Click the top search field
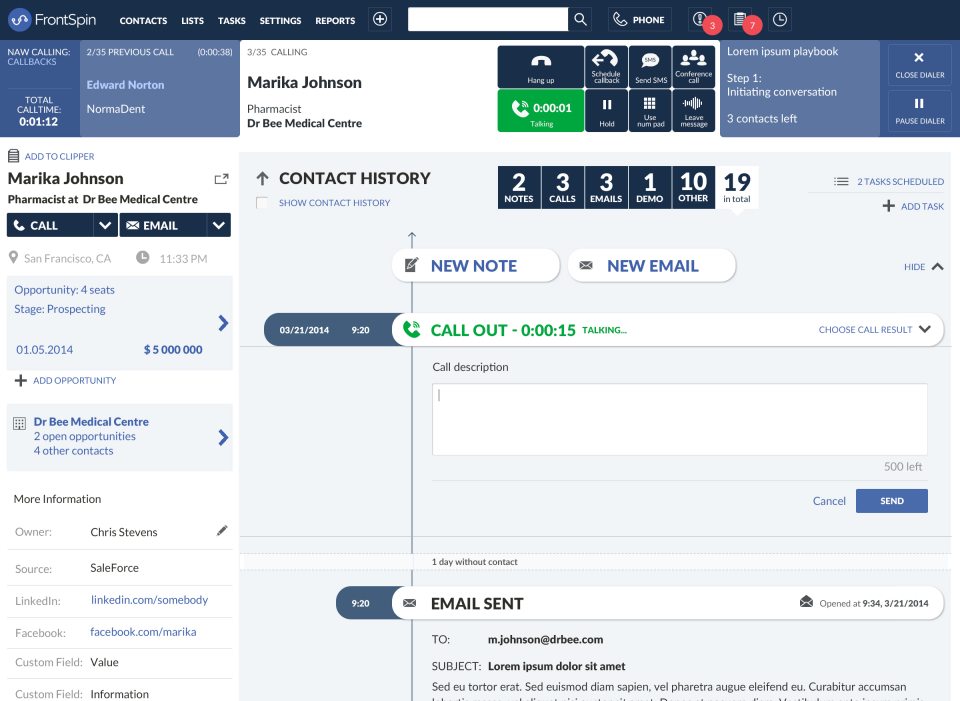960x701 pixels. coord(487,18)
